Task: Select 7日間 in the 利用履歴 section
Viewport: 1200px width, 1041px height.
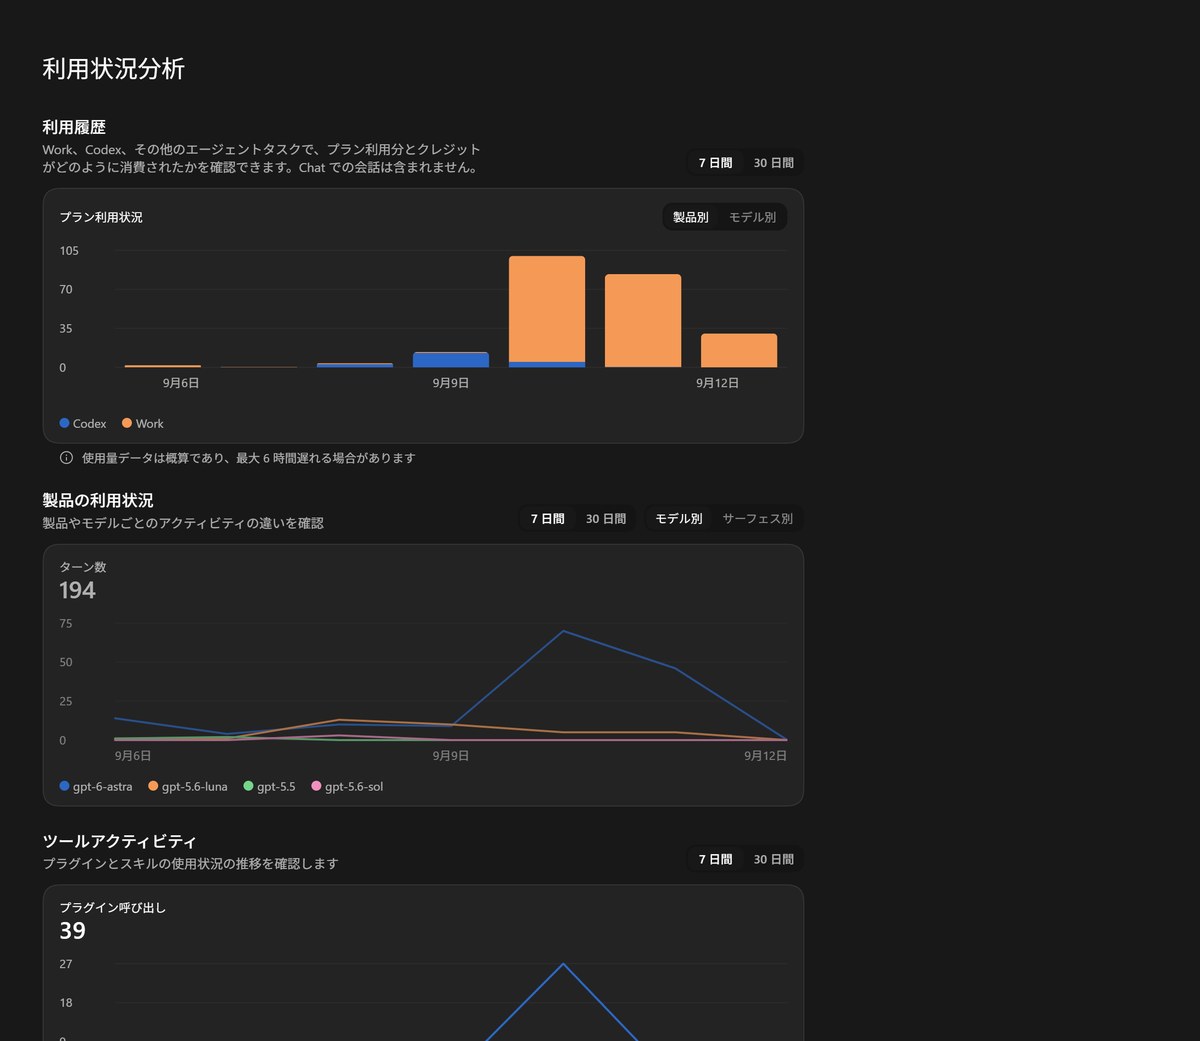Action: (715, 162)
